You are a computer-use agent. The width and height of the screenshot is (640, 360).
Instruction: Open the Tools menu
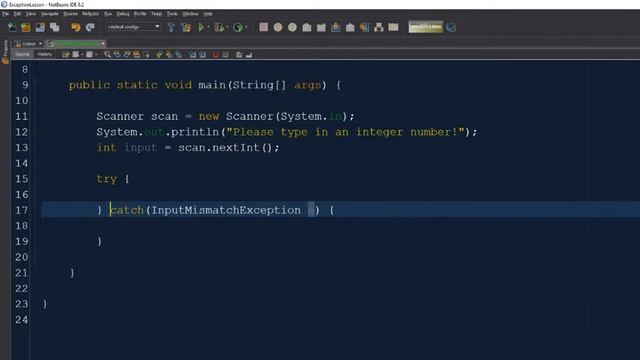172,14
